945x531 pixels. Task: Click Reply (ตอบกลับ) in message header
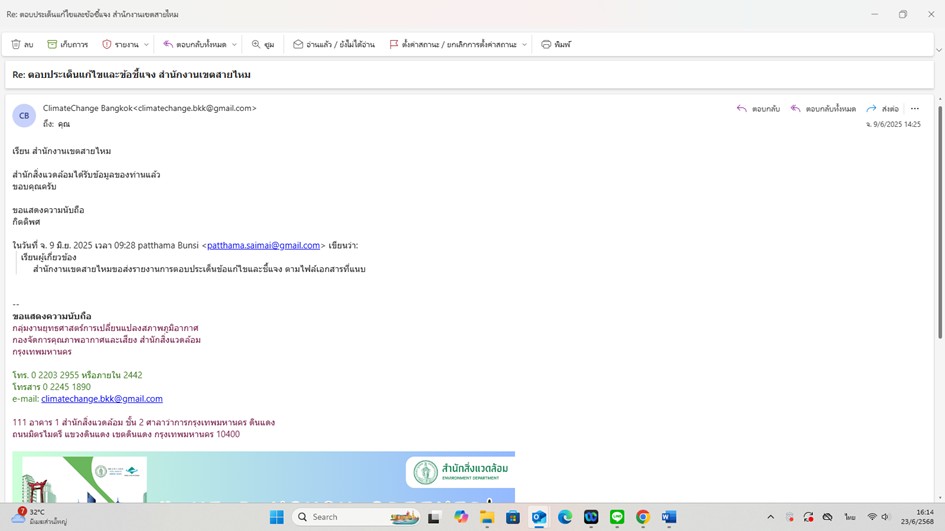pyautogui.click(x=758, y=109)
